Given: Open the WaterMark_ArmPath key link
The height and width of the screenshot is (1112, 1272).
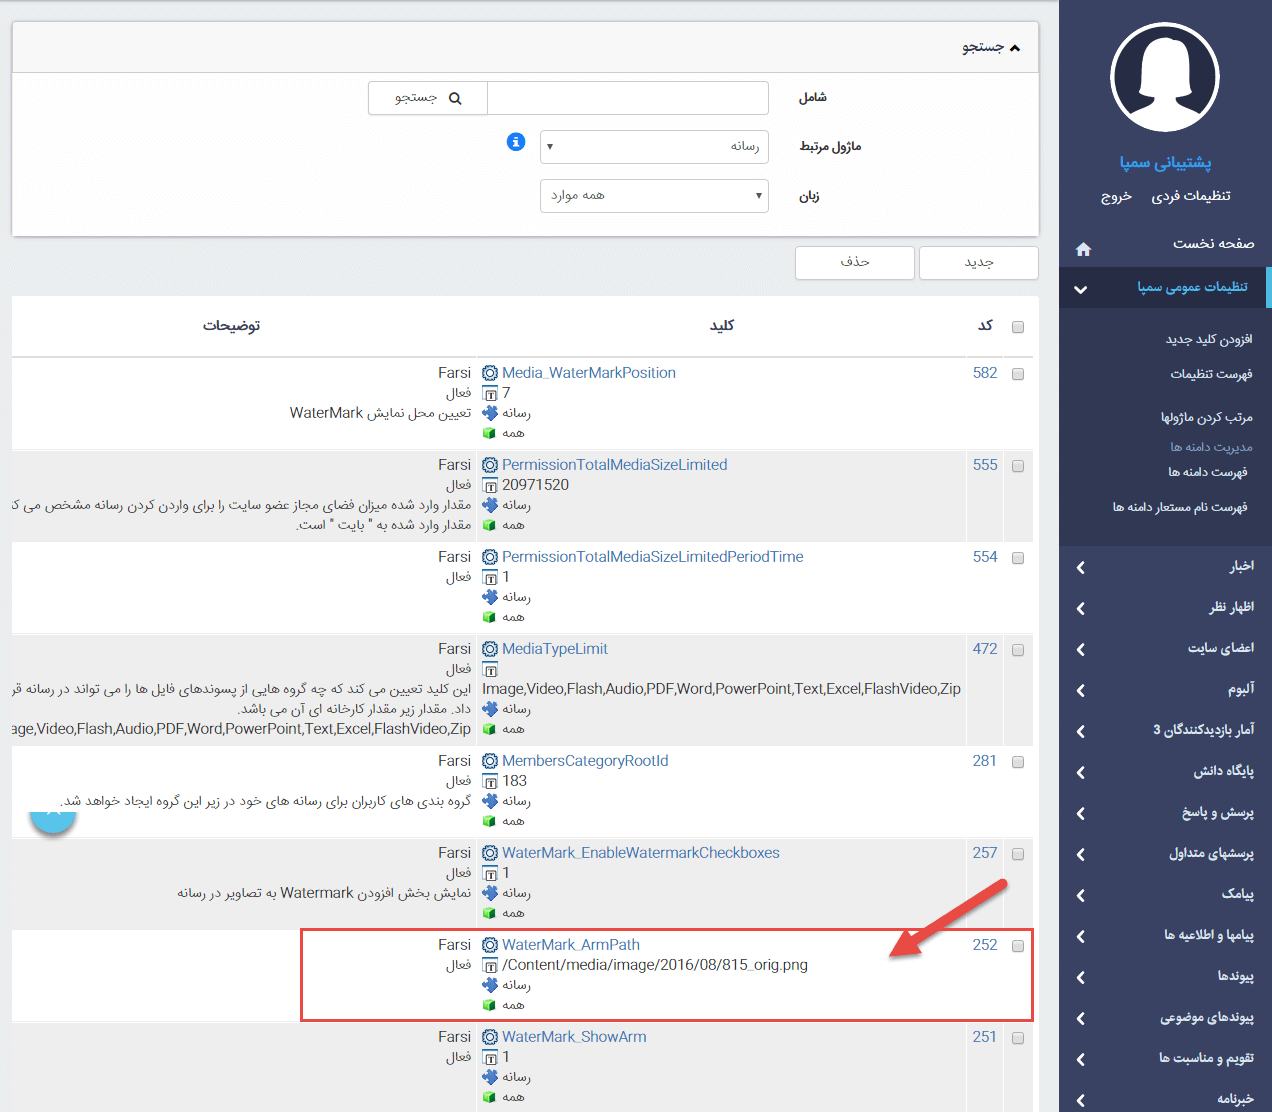Looking at the screenshot, I should click(571, 945).
